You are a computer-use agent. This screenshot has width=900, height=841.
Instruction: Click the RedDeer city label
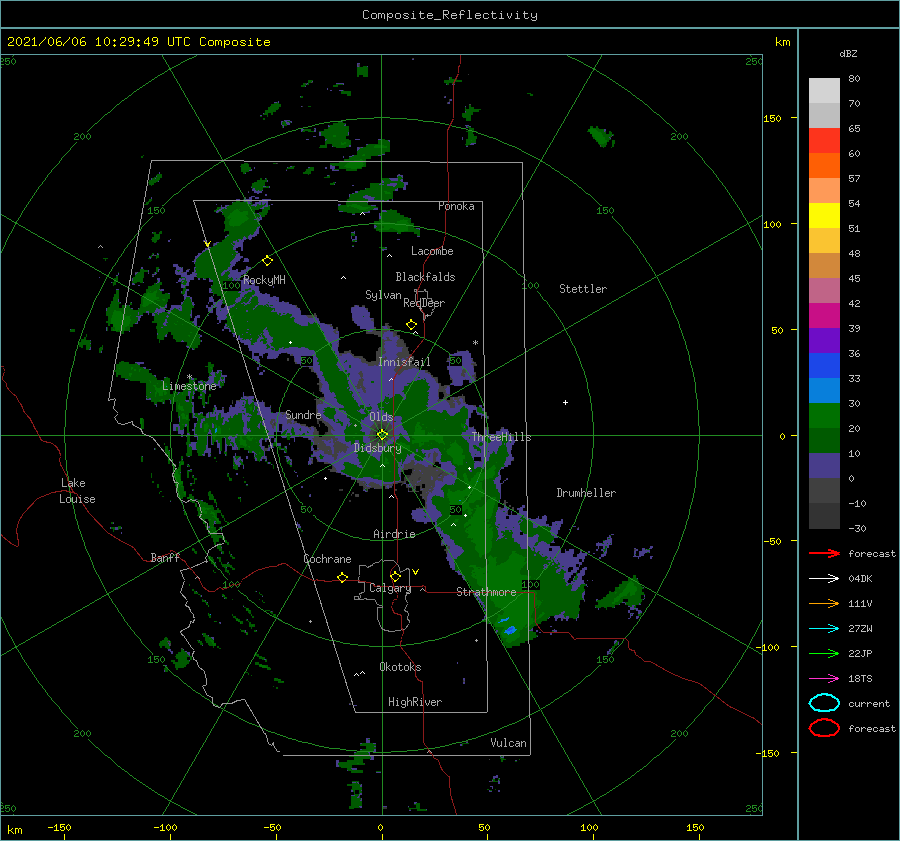pos(424,303)
